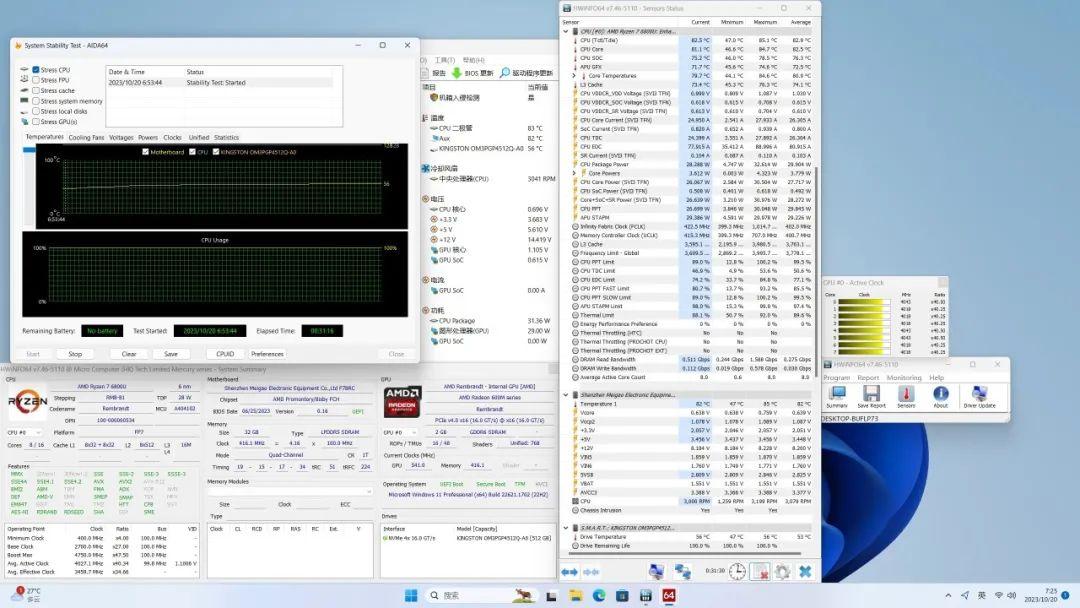Open the Monitoring menu in HWiNFO64
Screen dimensions: 1080x608
click(x=904, y=378)
